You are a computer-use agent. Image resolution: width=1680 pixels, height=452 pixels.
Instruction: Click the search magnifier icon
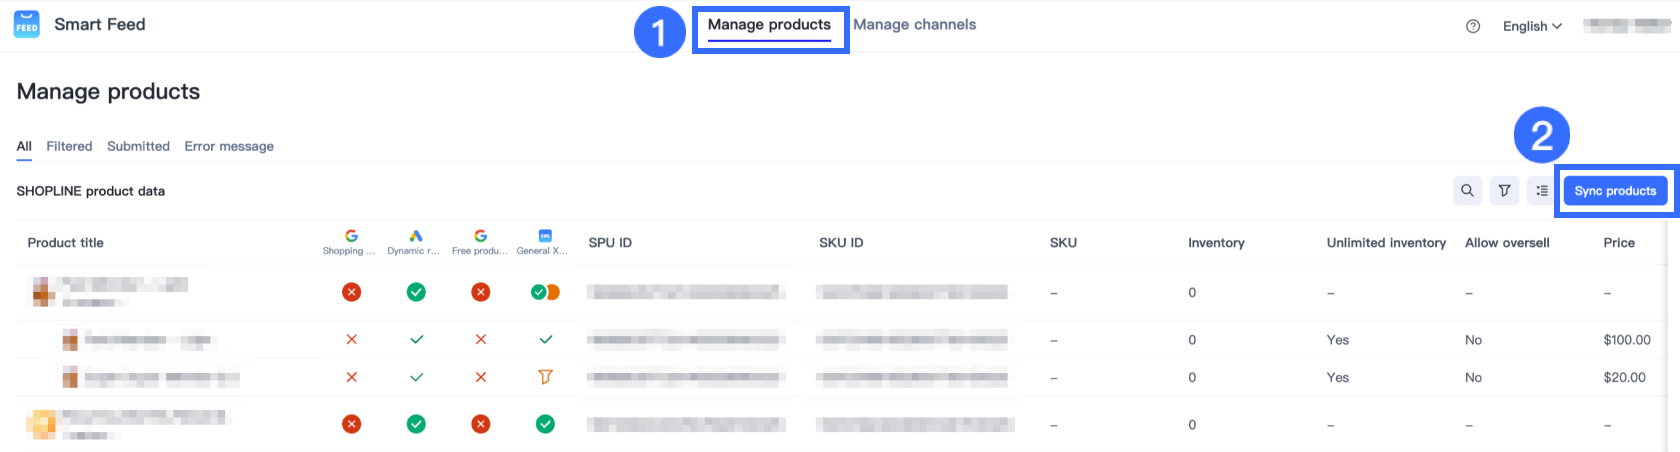click(x=1467, y=191)
